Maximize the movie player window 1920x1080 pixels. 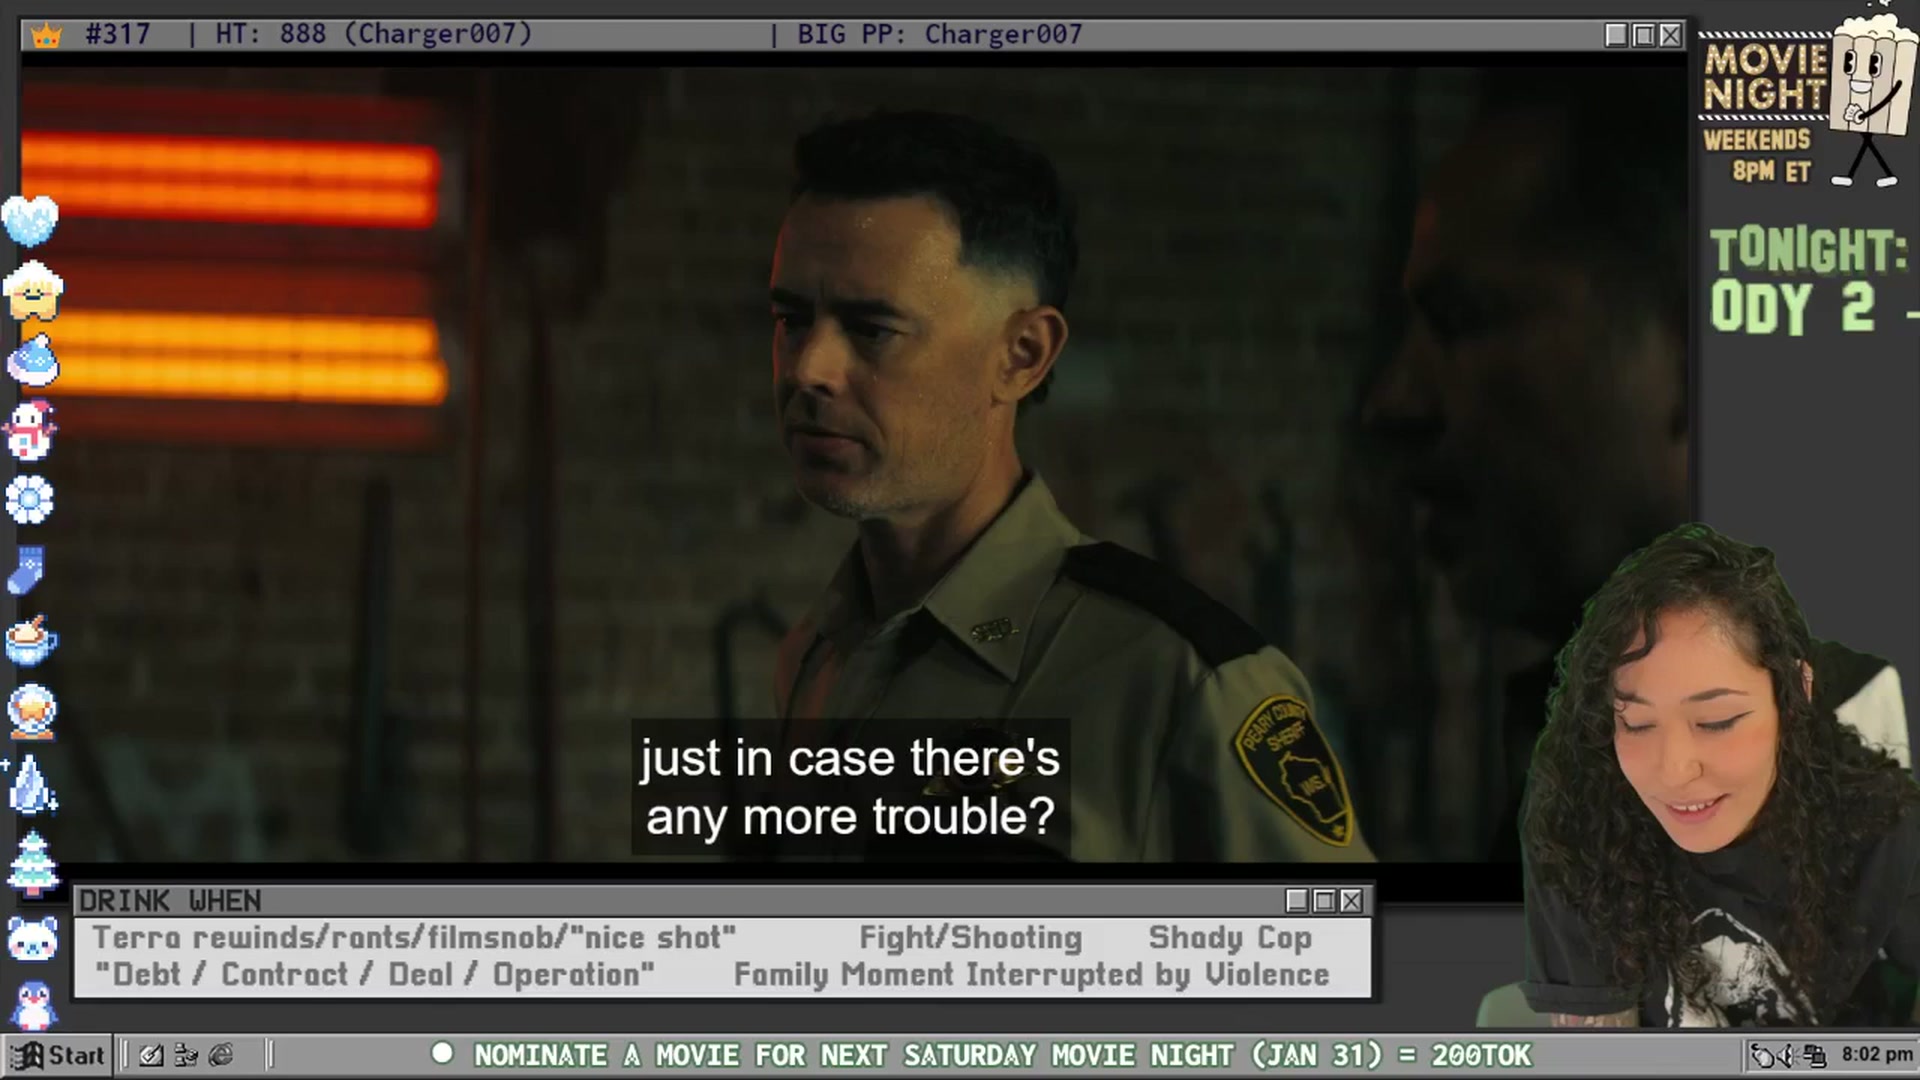(x=1643, y=35)
